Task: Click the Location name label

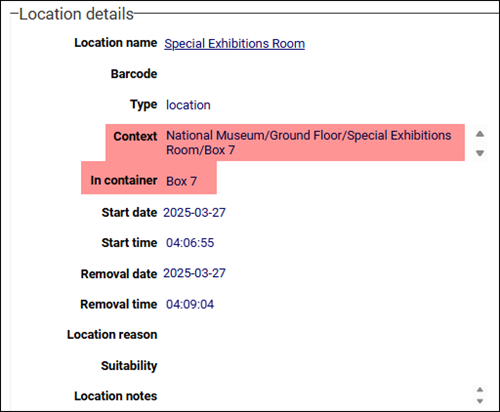Action: [x=116, y=43]
